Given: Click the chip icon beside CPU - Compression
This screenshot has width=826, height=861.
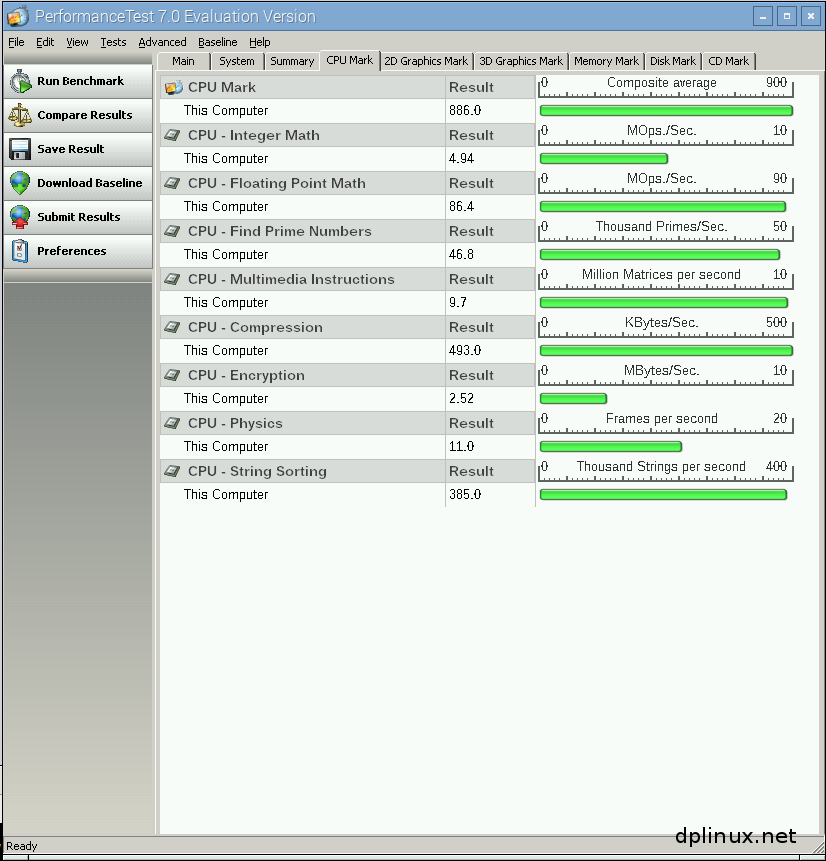Looking at the screenshot, I should (x=172, y=327).
